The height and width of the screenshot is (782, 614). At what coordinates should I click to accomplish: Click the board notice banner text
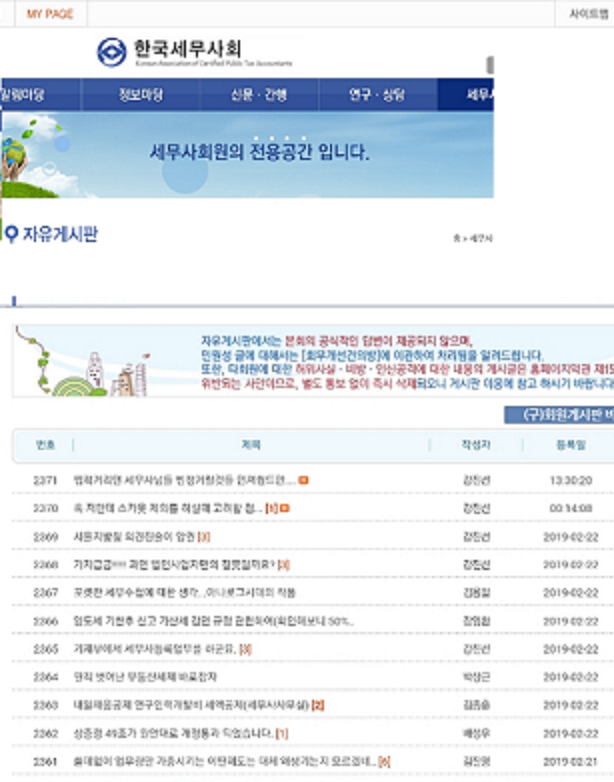tap(407, 363)
